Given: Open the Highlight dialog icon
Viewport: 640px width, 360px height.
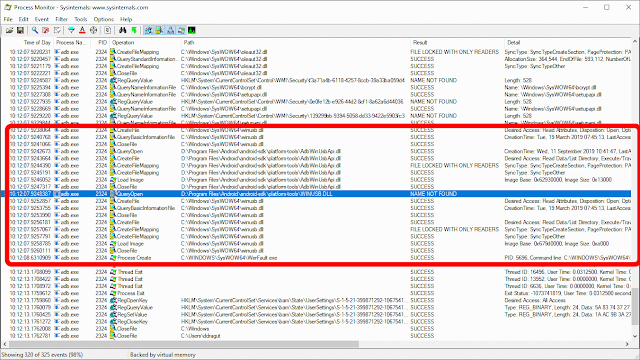Looking at the screenshot, I should click(82, 30).
